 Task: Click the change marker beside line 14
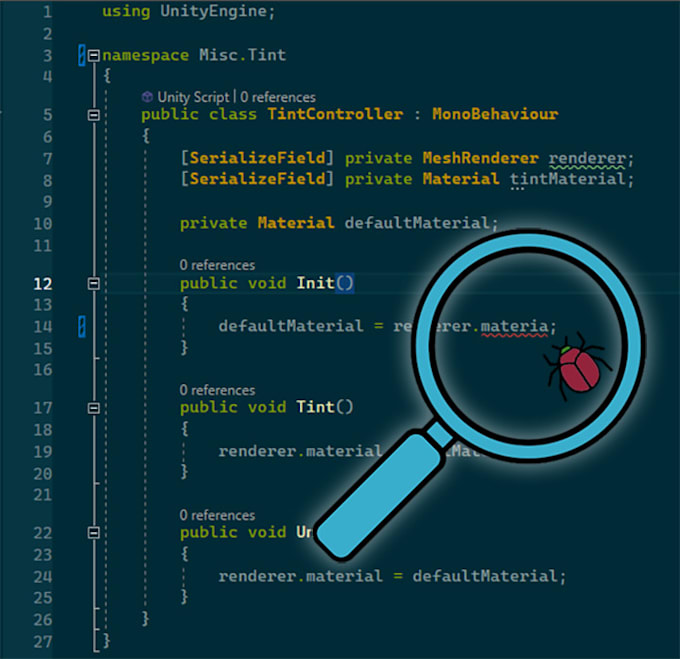82,326
